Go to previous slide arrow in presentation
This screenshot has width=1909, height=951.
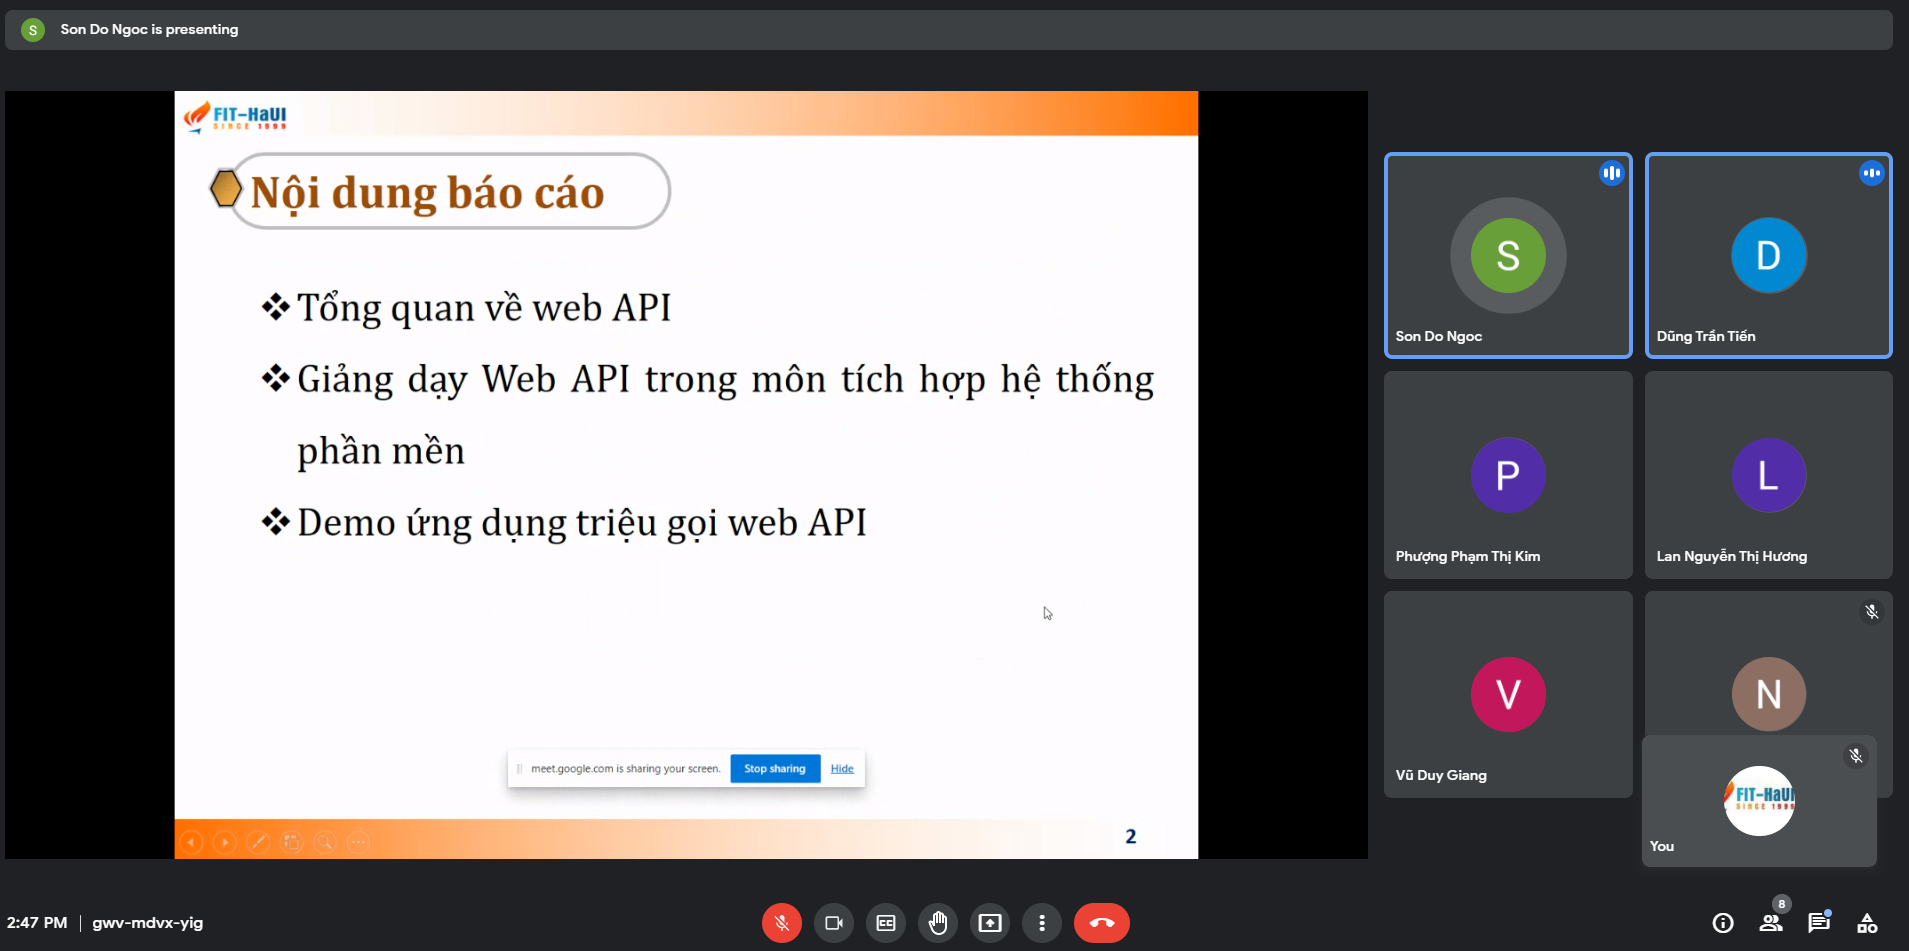pos(192,842)
